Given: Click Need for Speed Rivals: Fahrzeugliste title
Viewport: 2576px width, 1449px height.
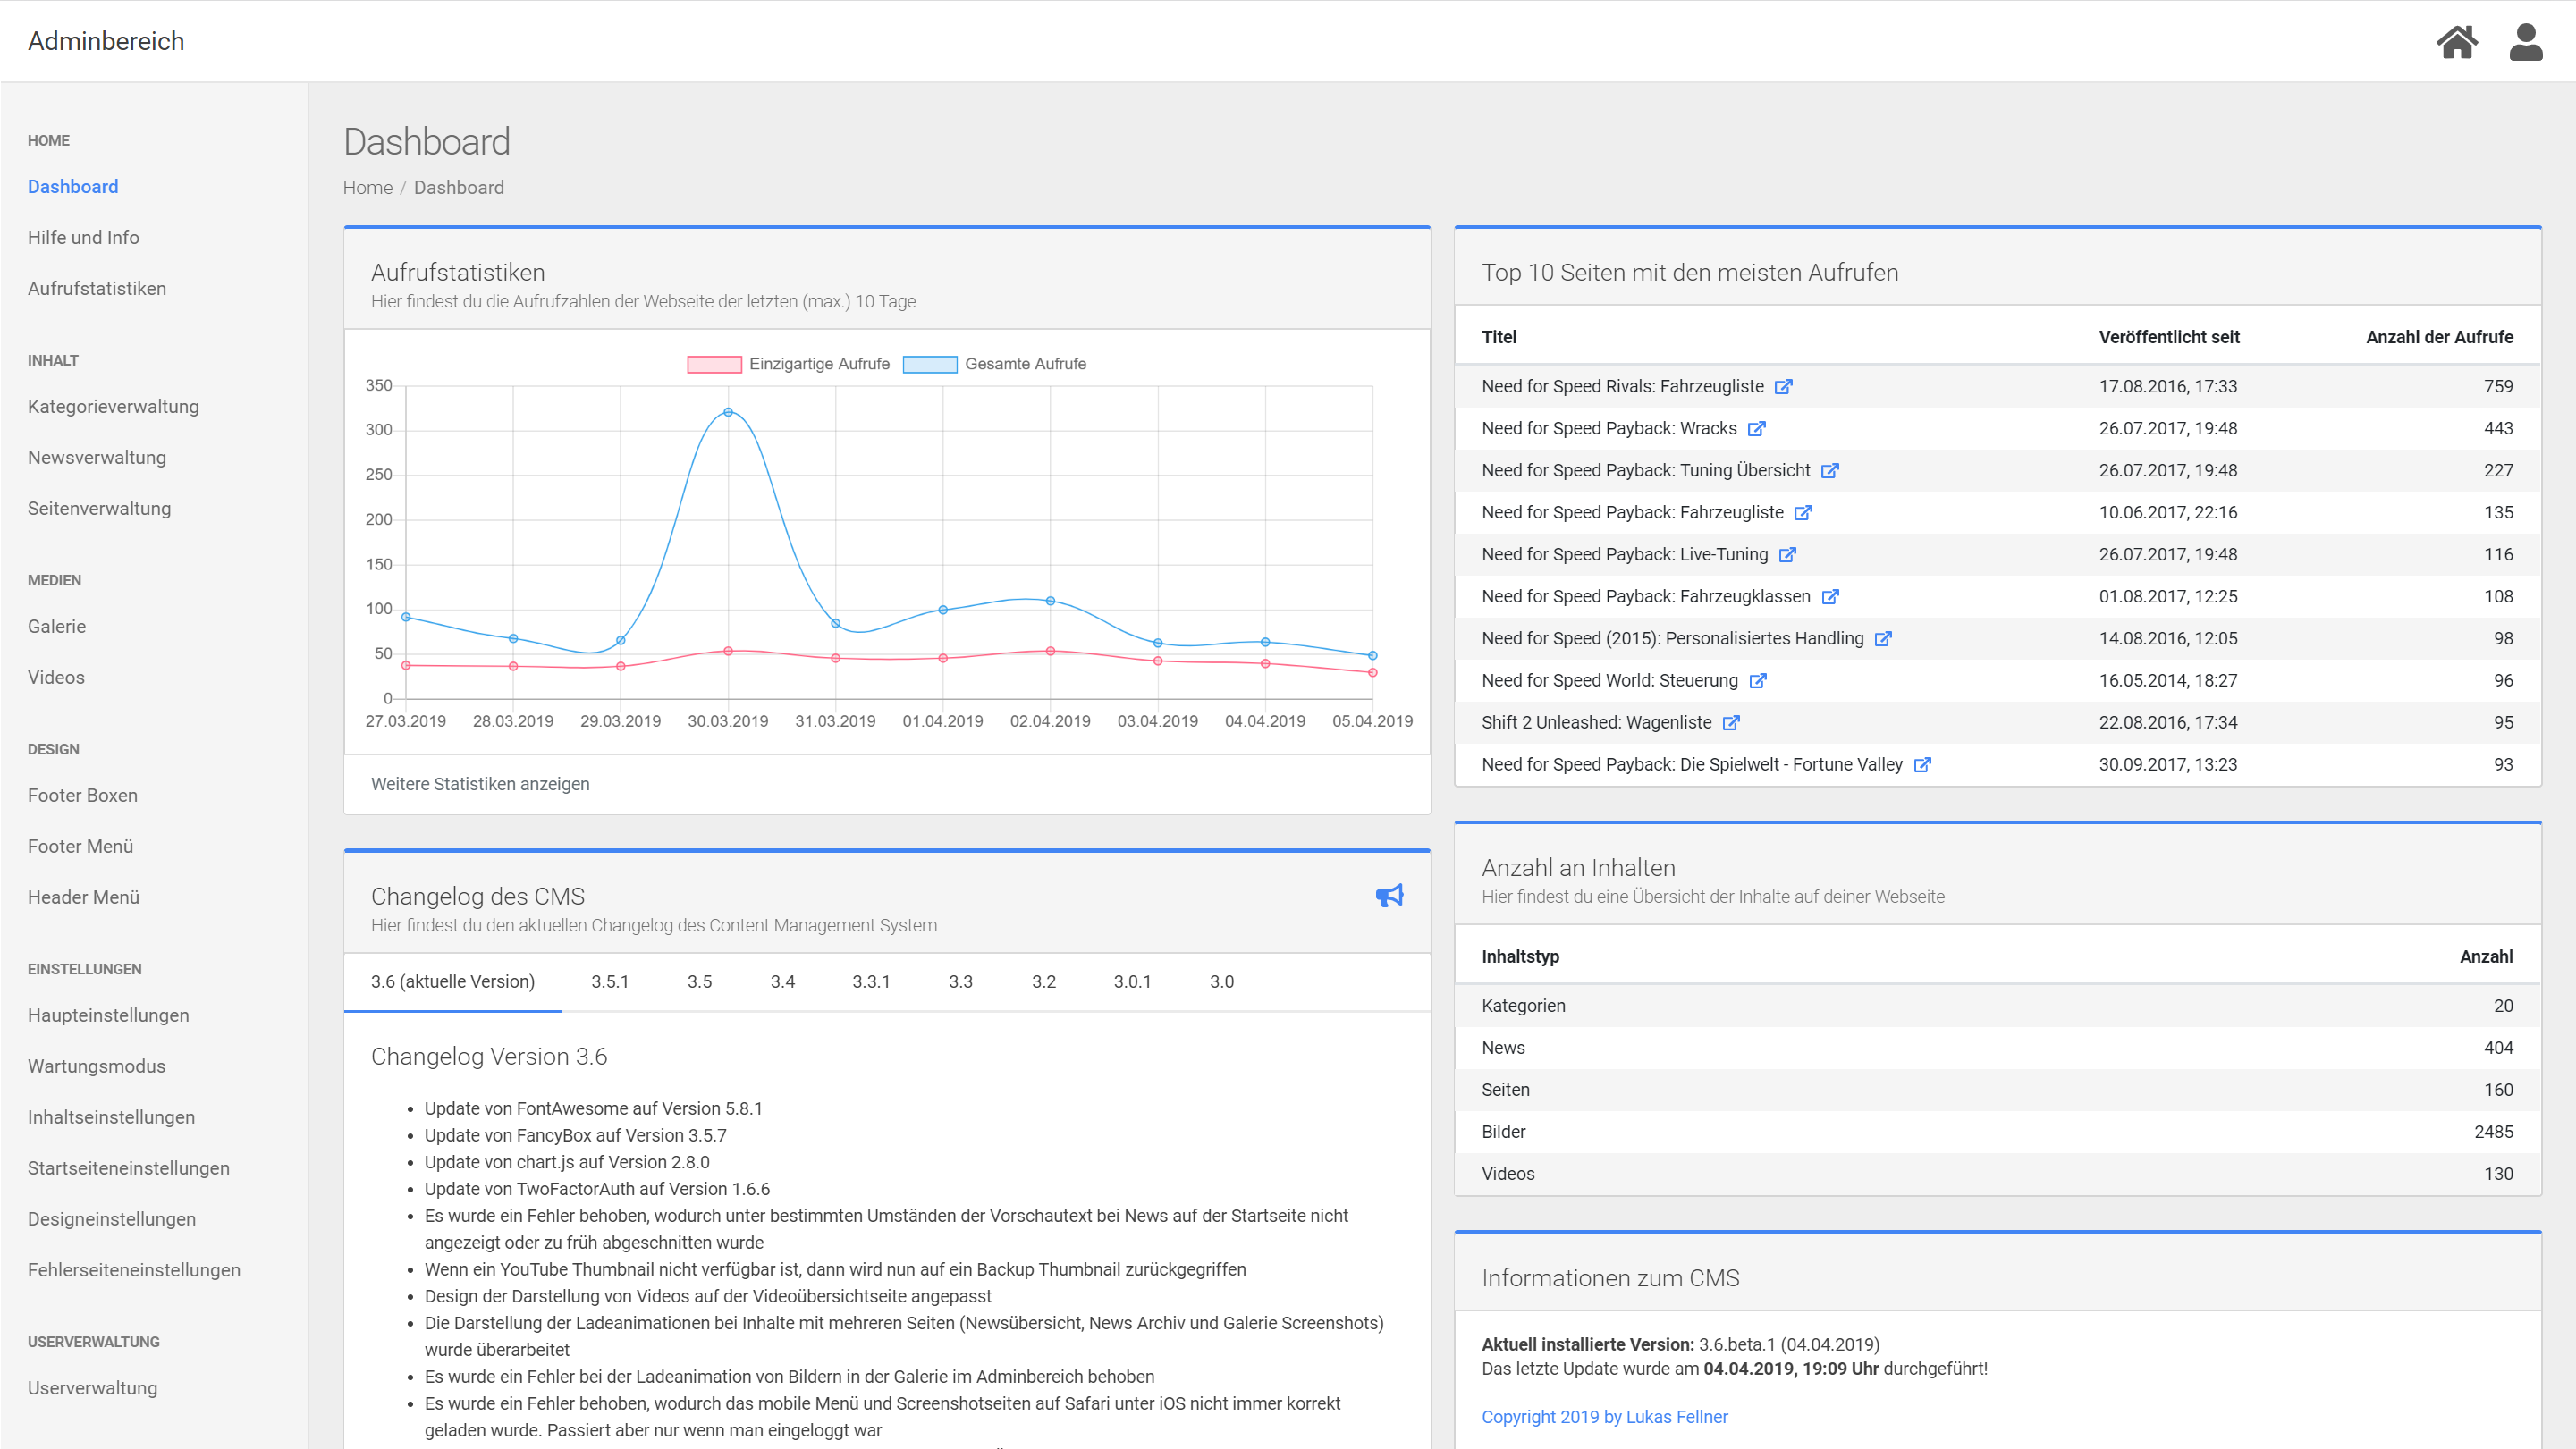Looking at the screenshot, I should (1622, 387).
